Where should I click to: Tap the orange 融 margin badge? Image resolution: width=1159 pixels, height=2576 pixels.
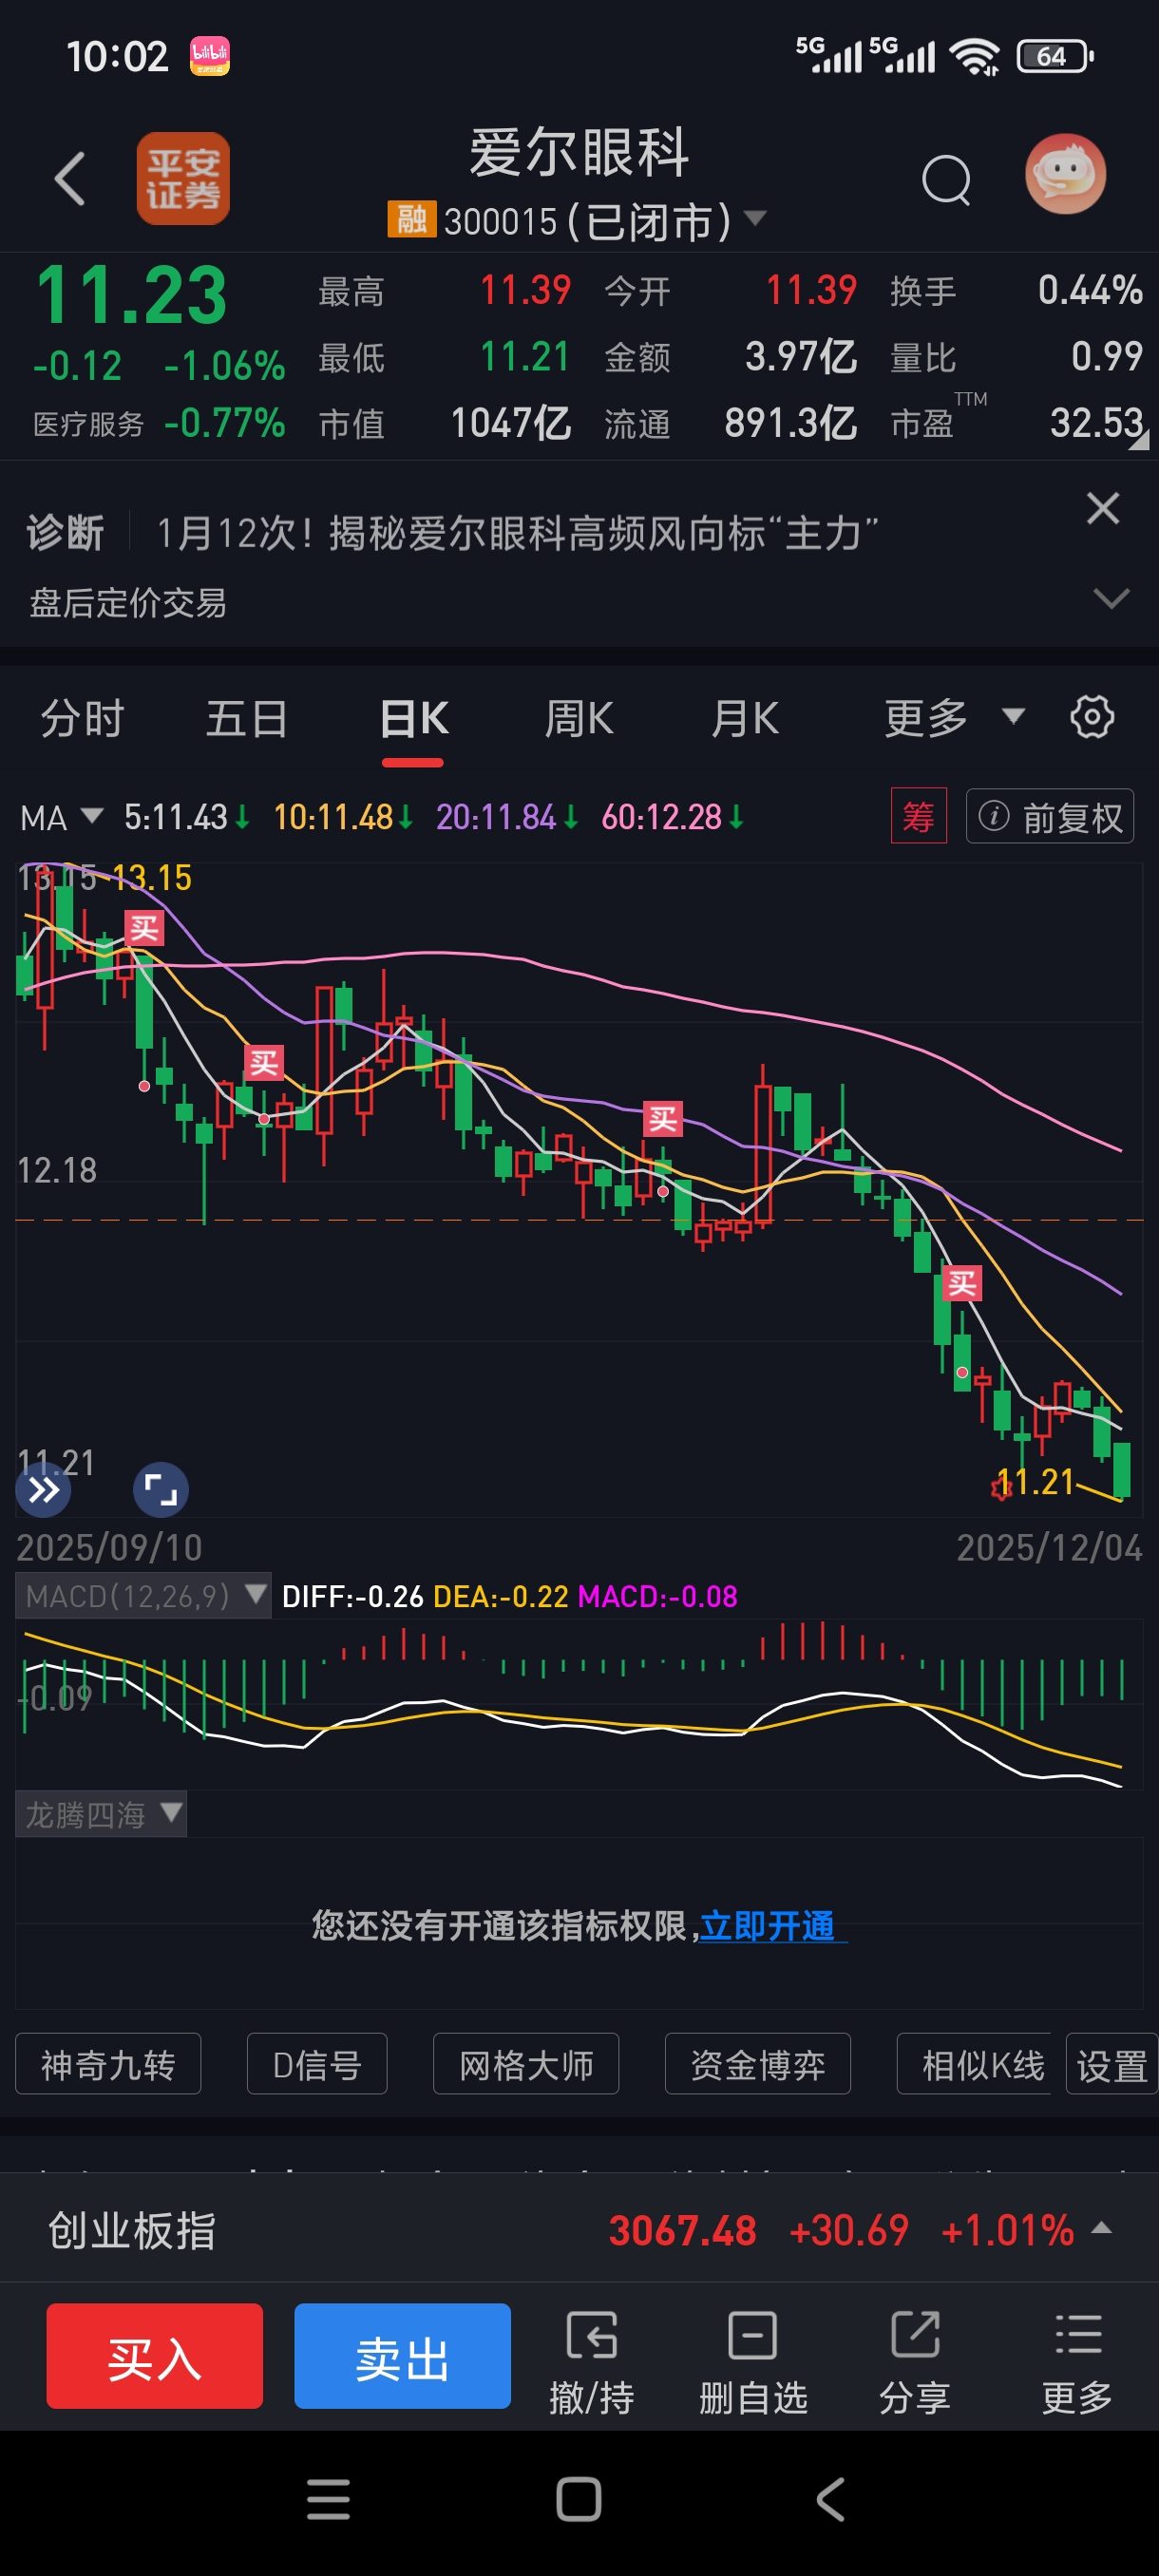[412, 219]
